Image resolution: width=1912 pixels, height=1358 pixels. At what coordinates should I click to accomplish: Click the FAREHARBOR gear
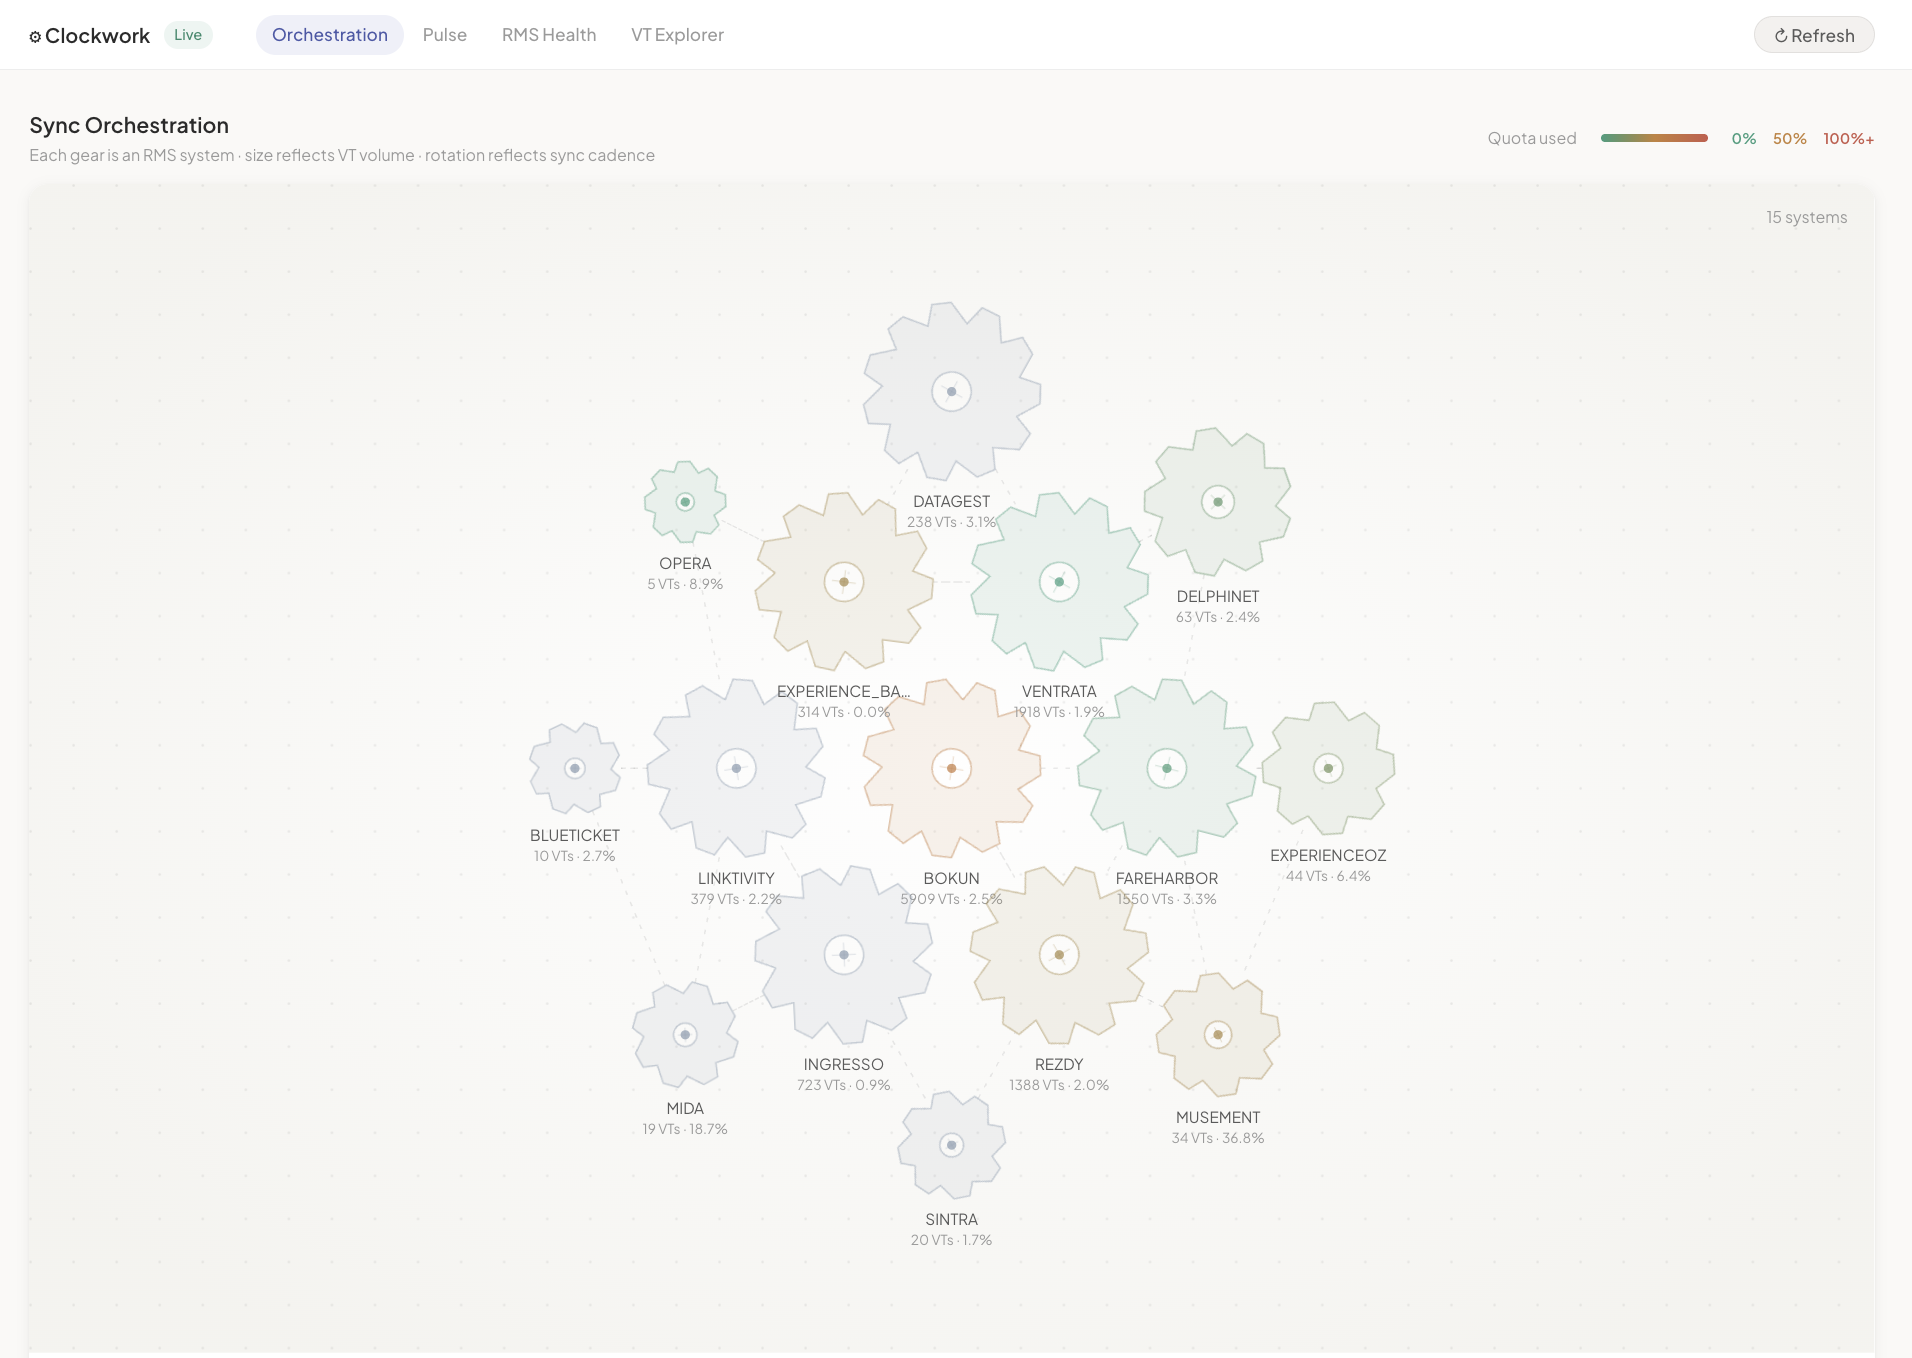1167,768
